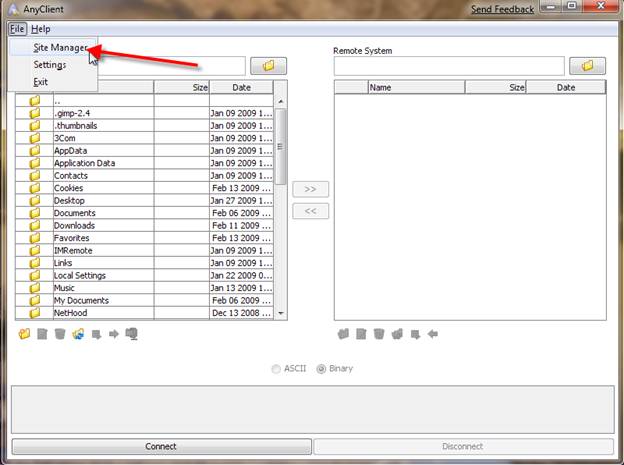Select the Local Settings folder row
Viewport: 624px width, 465px height.
[144, 275]
